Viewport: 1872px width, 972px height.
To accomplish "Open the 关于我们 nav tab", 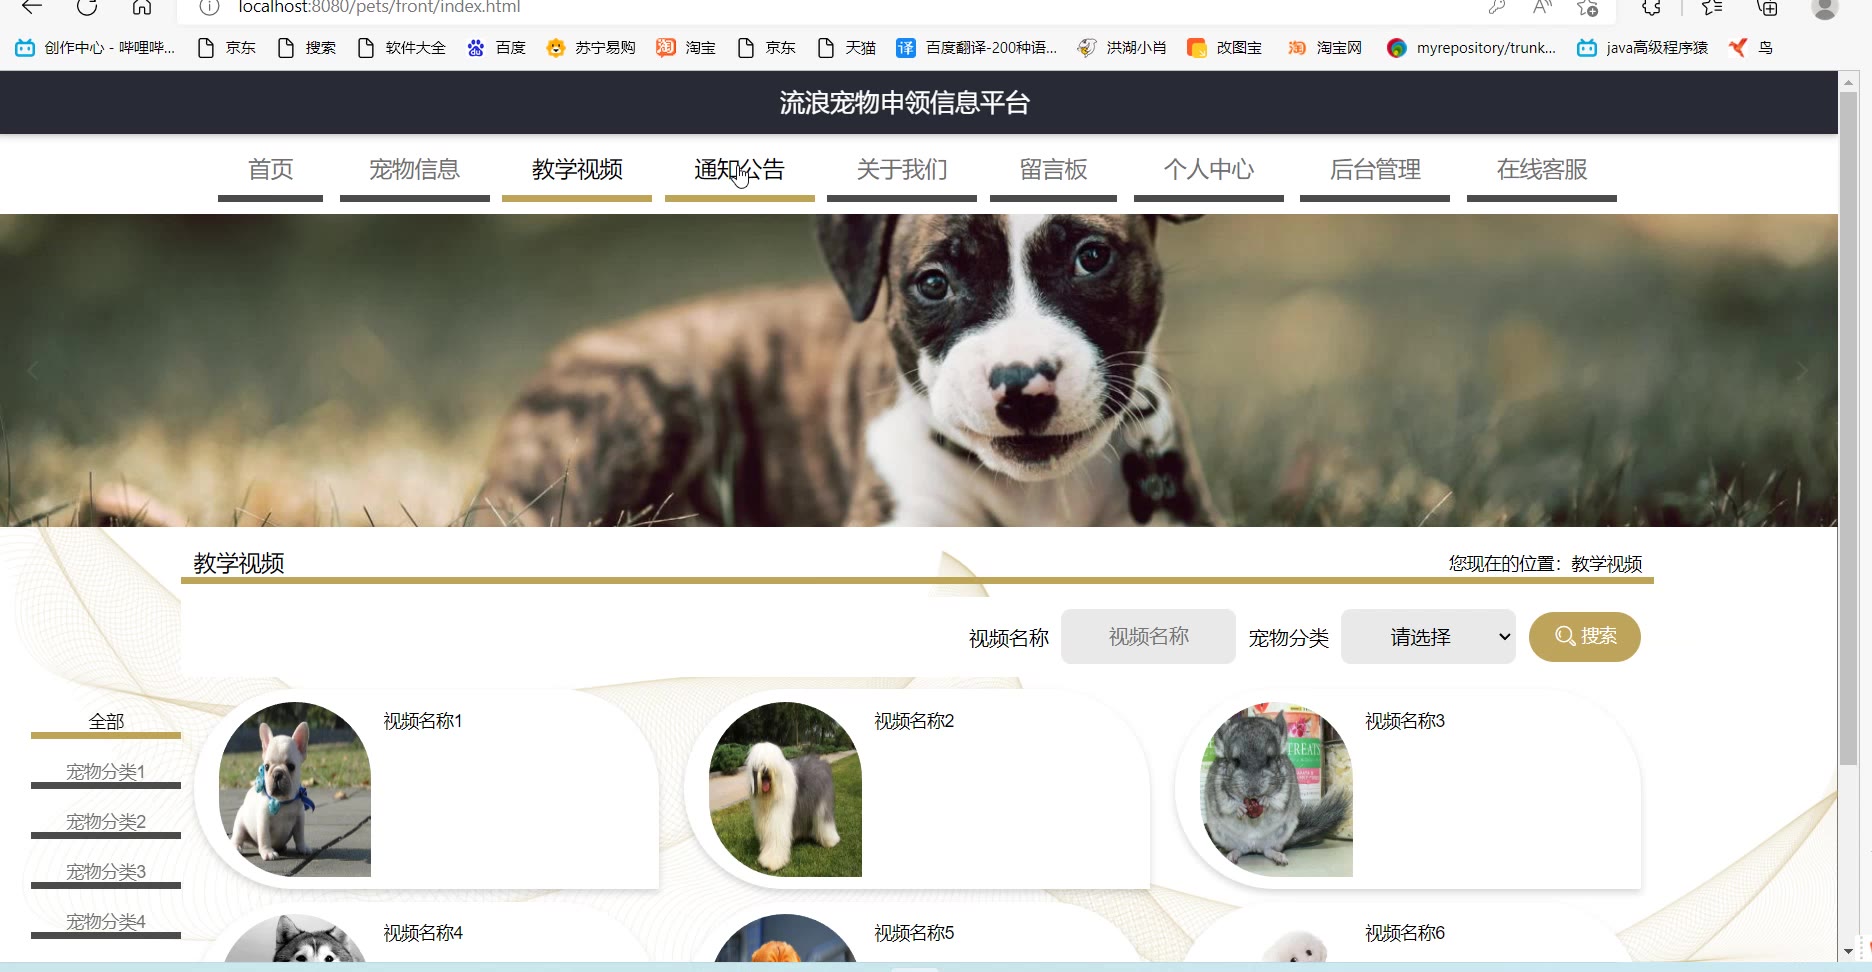I will pyautogui.click(x=902, y=170).
